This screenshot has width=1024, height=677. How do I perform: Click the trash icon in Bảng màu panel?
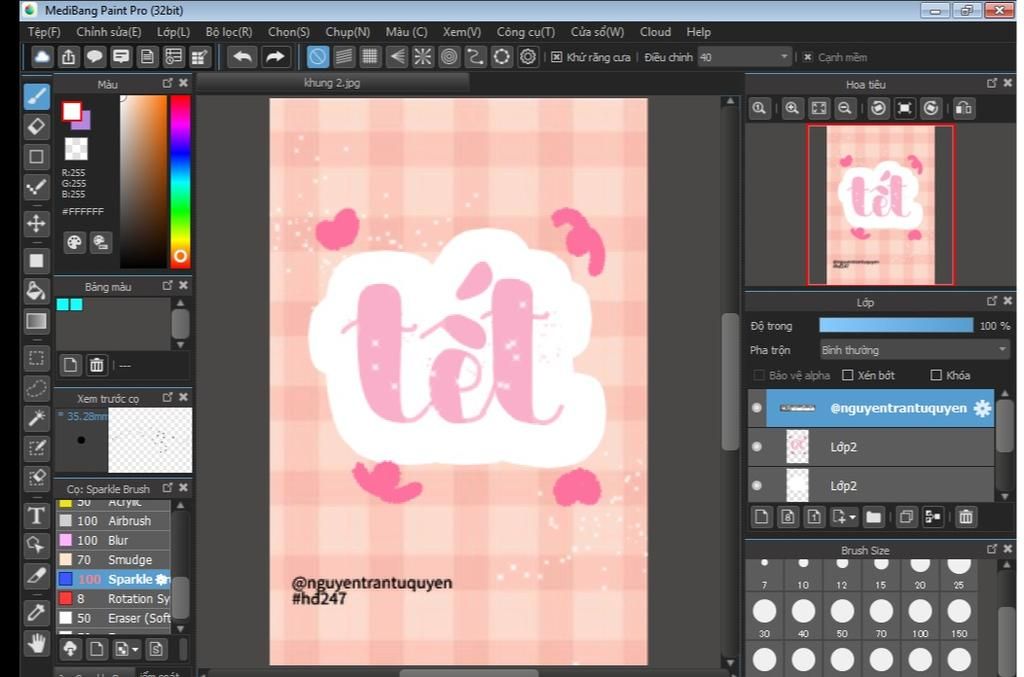tap(97, 365)
